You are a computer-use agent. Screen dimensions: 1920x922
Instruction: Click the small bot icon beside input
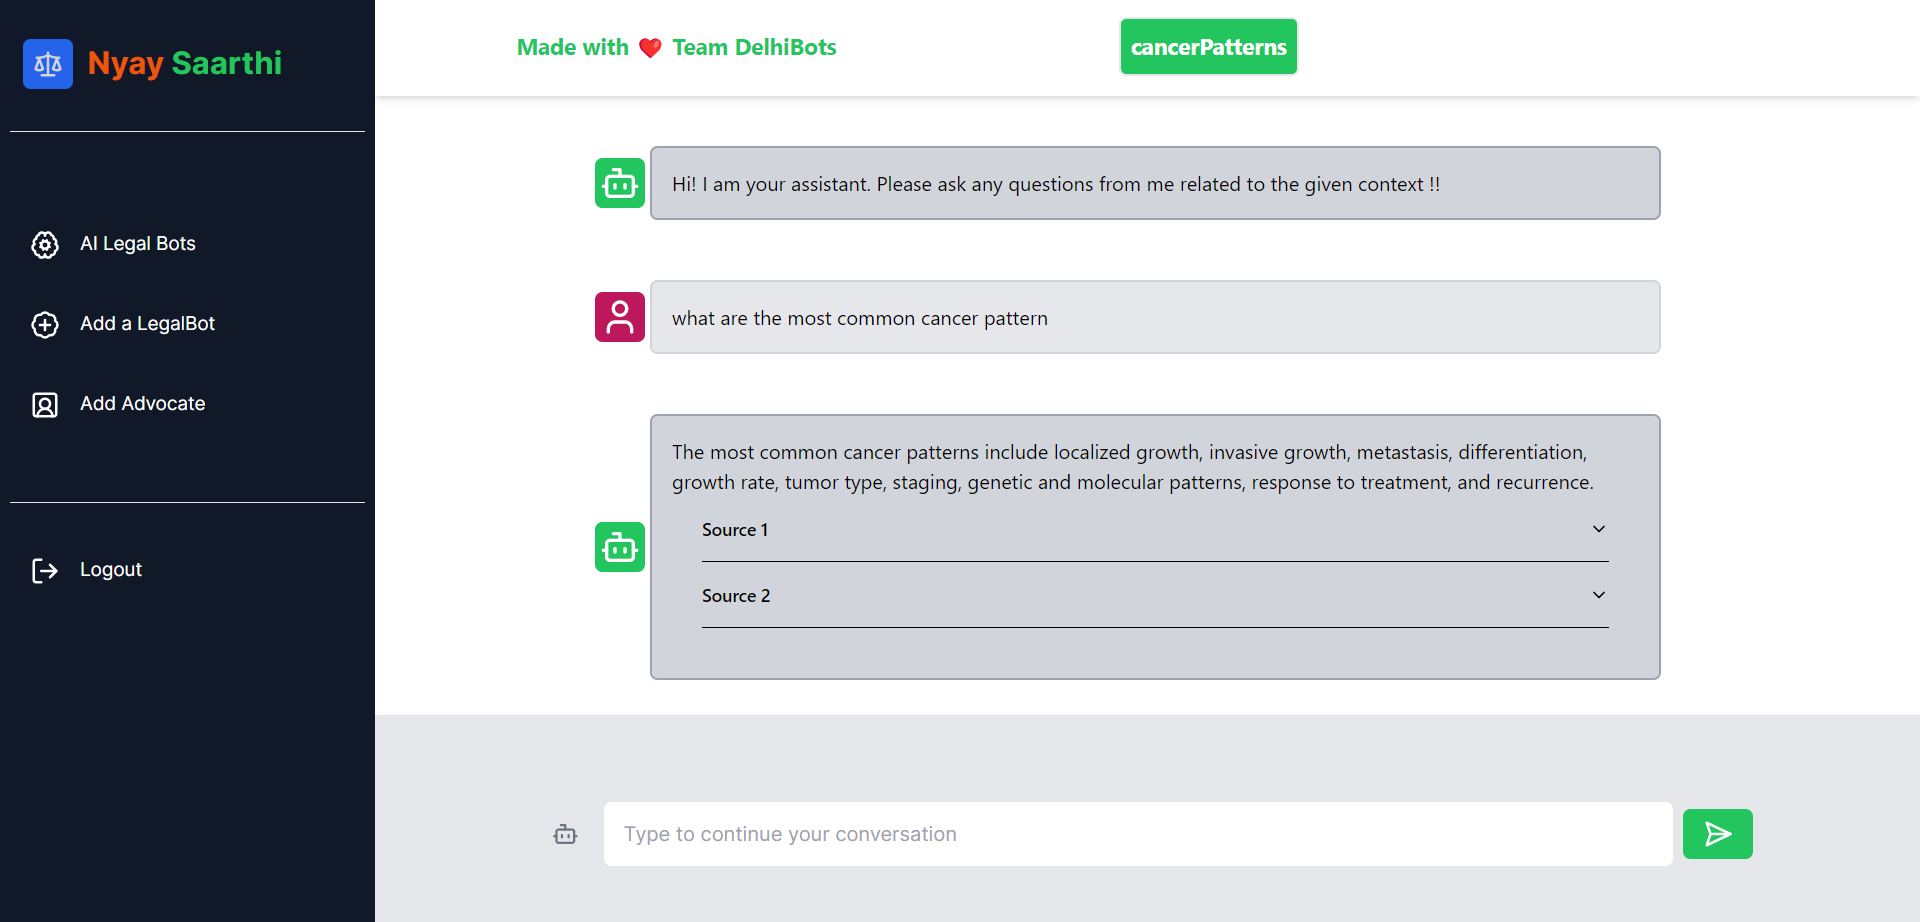point(565,834)
